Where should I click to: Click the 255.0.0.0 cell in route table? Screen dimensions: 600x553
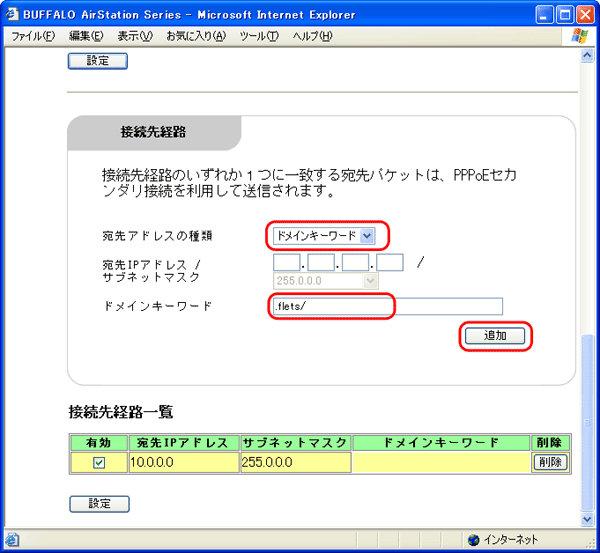296,462
